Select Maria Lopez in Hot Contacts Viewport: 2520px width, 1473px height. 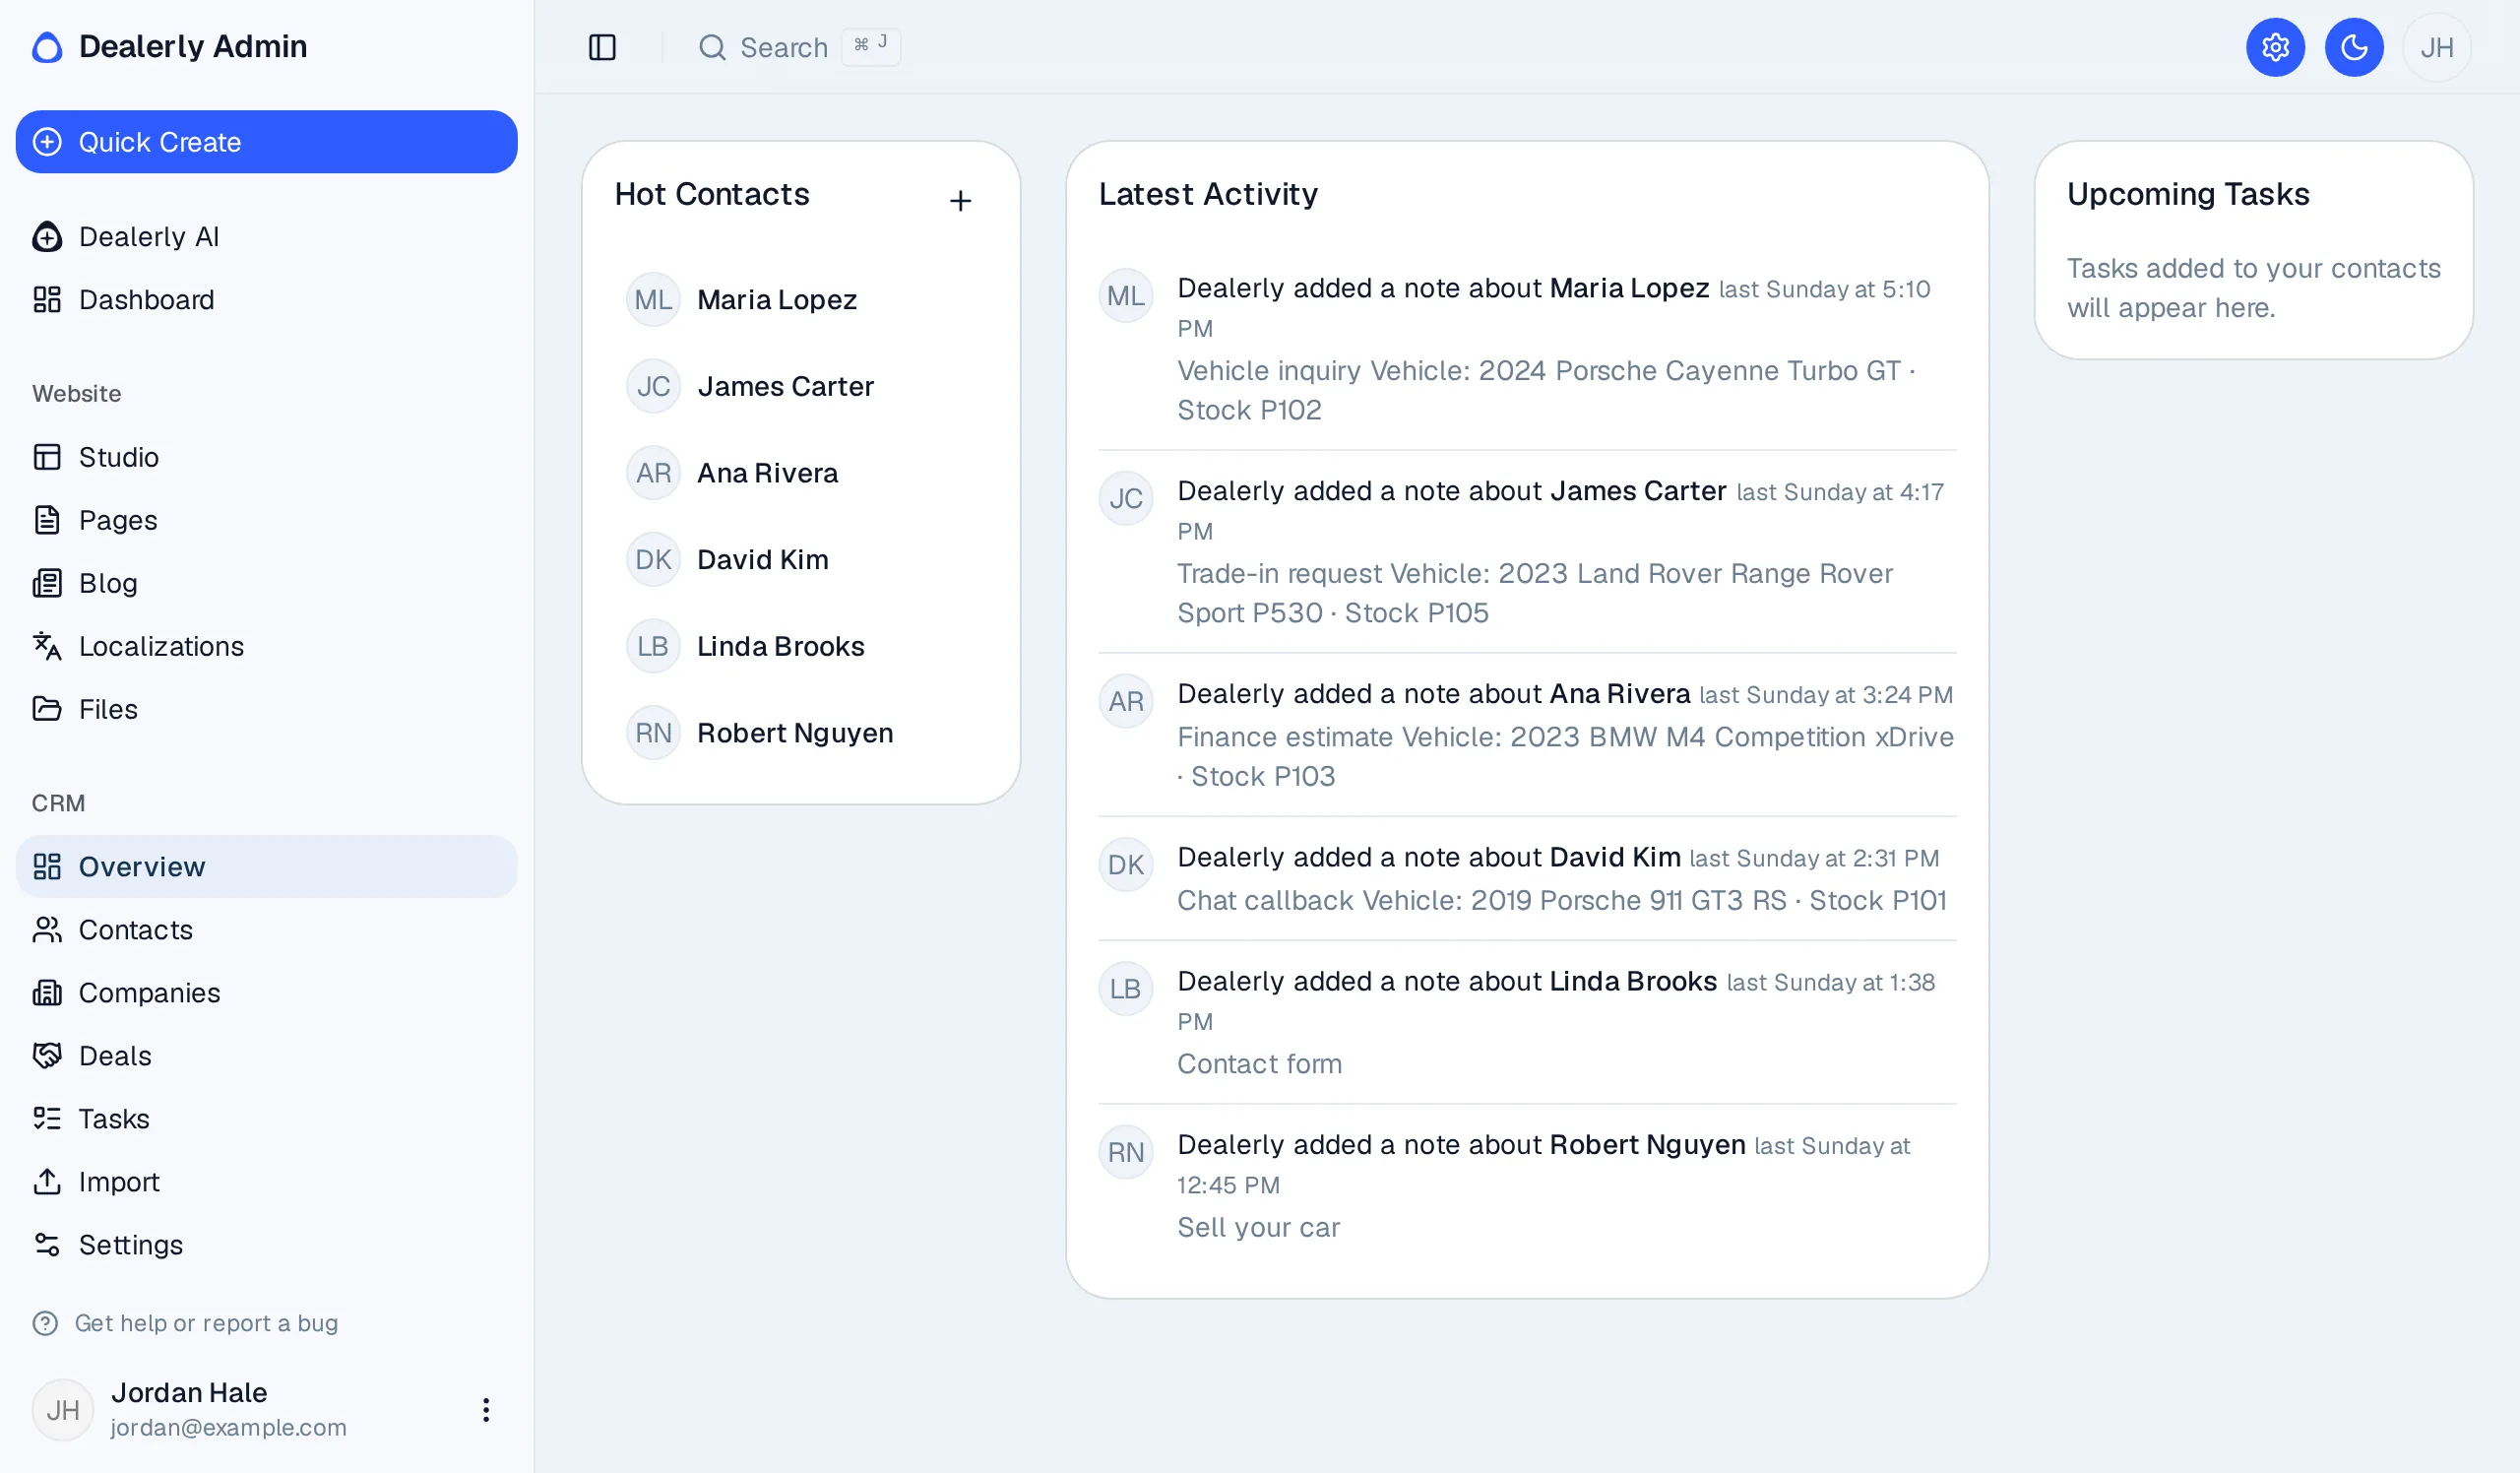[800, 300]
